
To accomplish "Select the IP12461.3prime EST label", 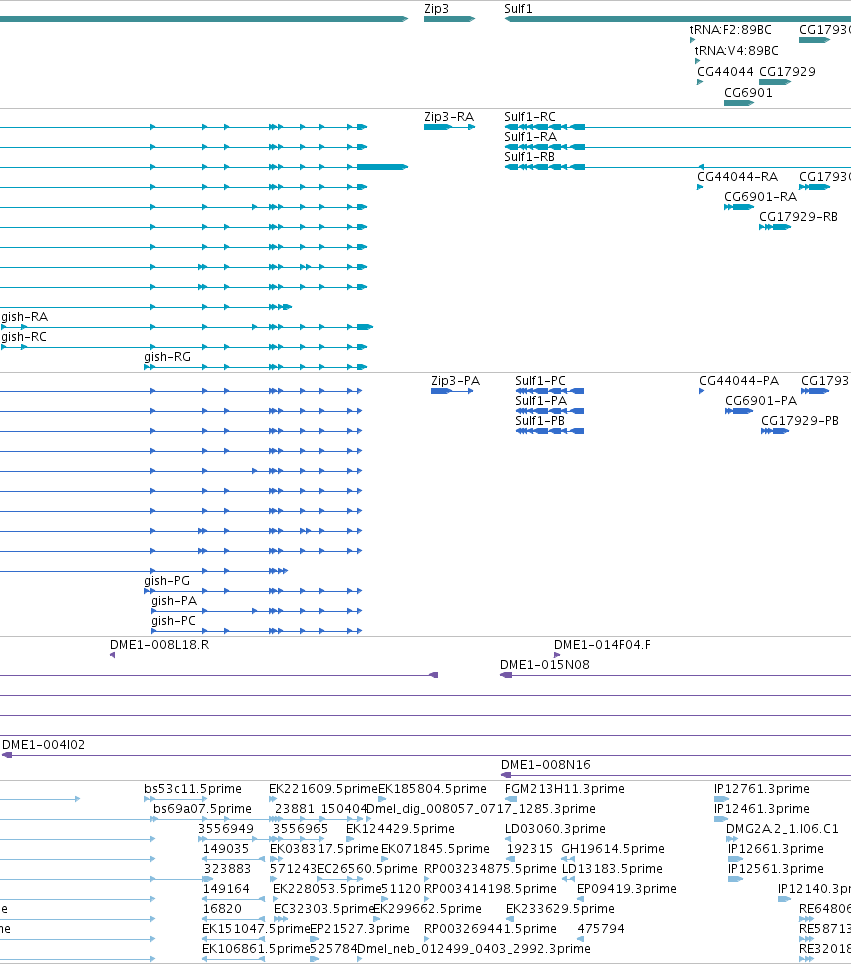I will (x=762, y=808).
